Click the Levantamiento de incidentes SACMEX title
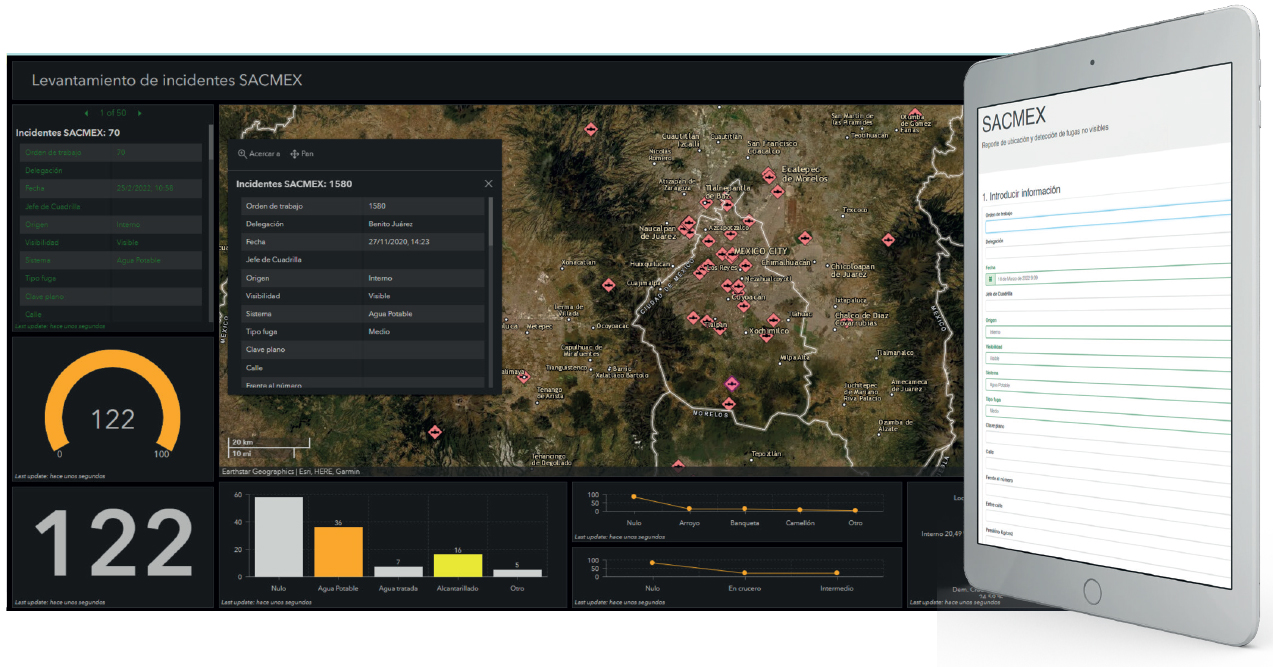 [167, 80]
